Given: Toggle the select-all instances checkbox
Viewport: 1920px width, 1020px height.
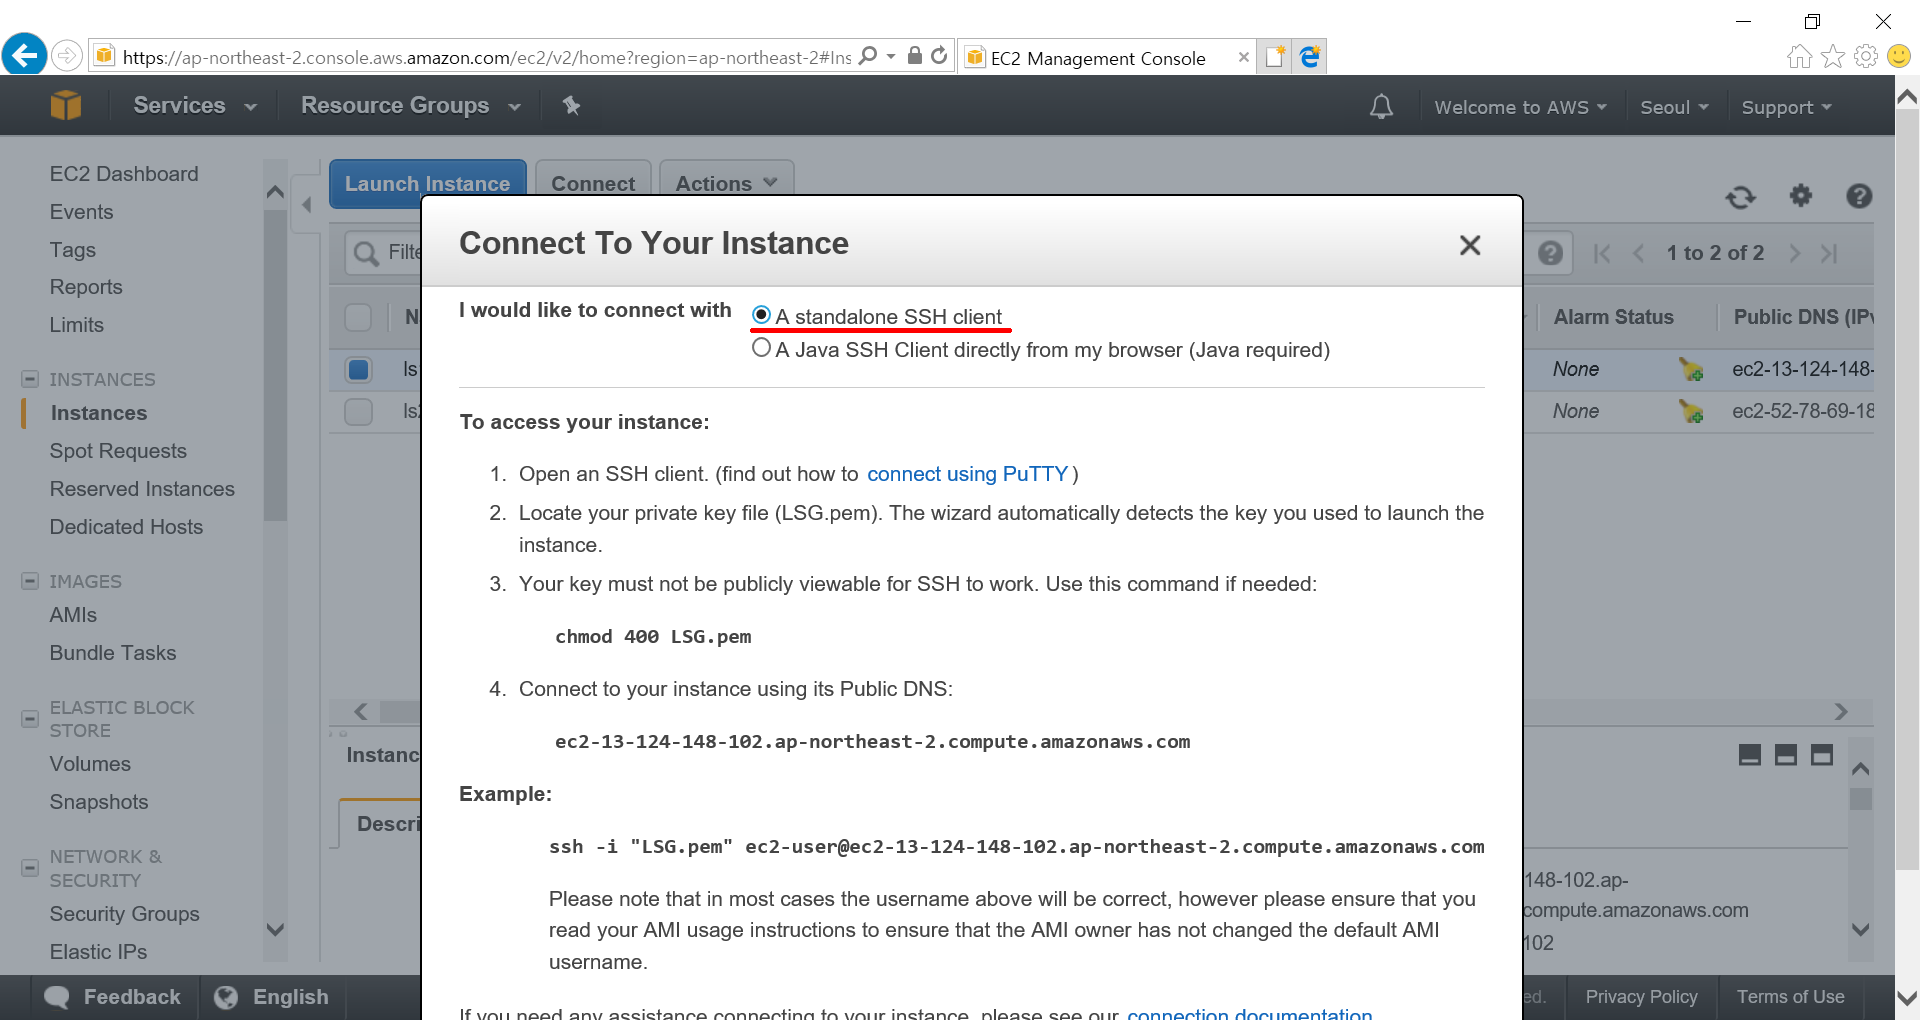Looking at the screenshot, I should pyautogui.click(x=358, y=317).
